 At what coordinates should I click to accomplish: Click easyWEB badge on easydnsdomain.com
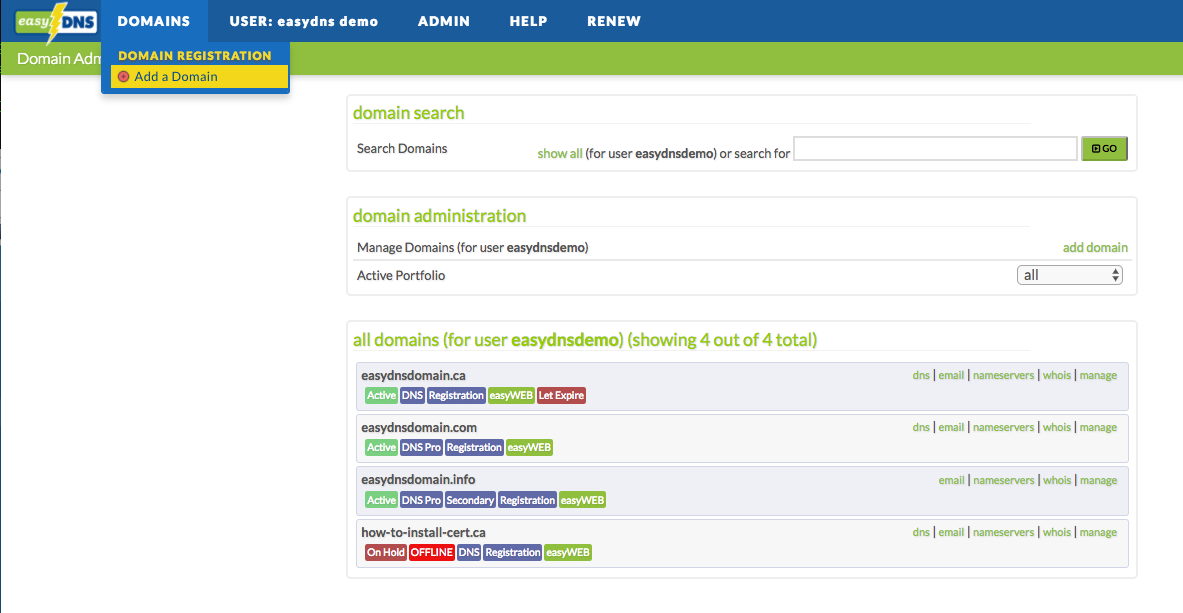pos(530,448)
